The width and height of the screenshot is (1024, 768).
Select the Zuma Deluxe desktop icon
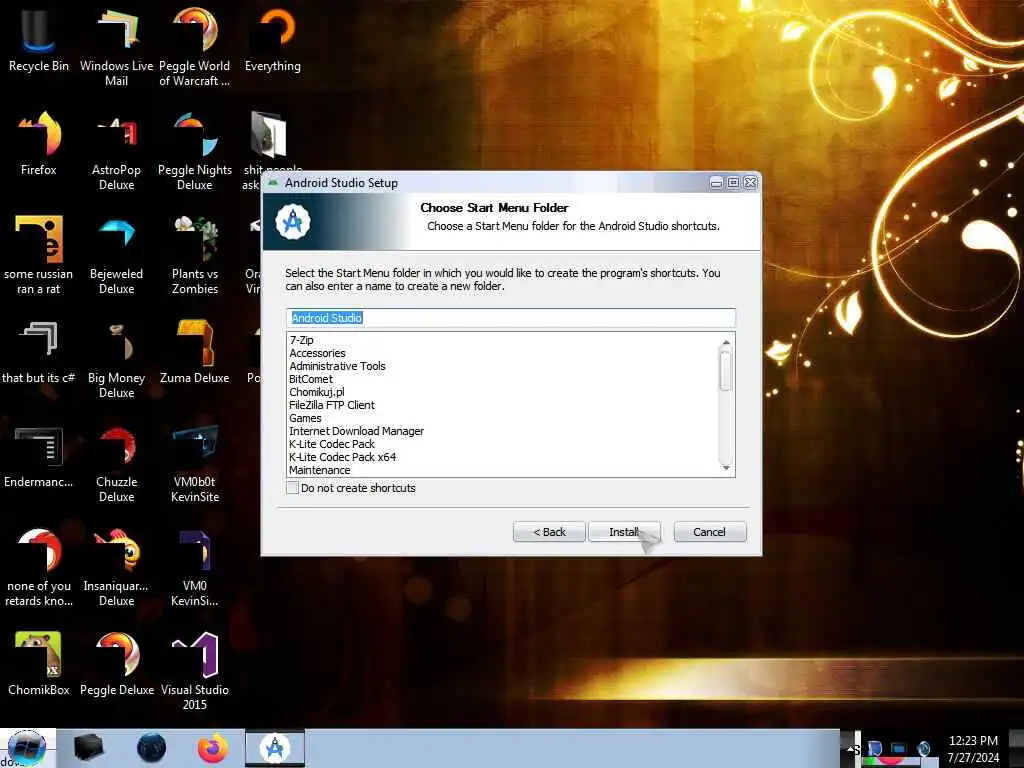coord(195,351)
